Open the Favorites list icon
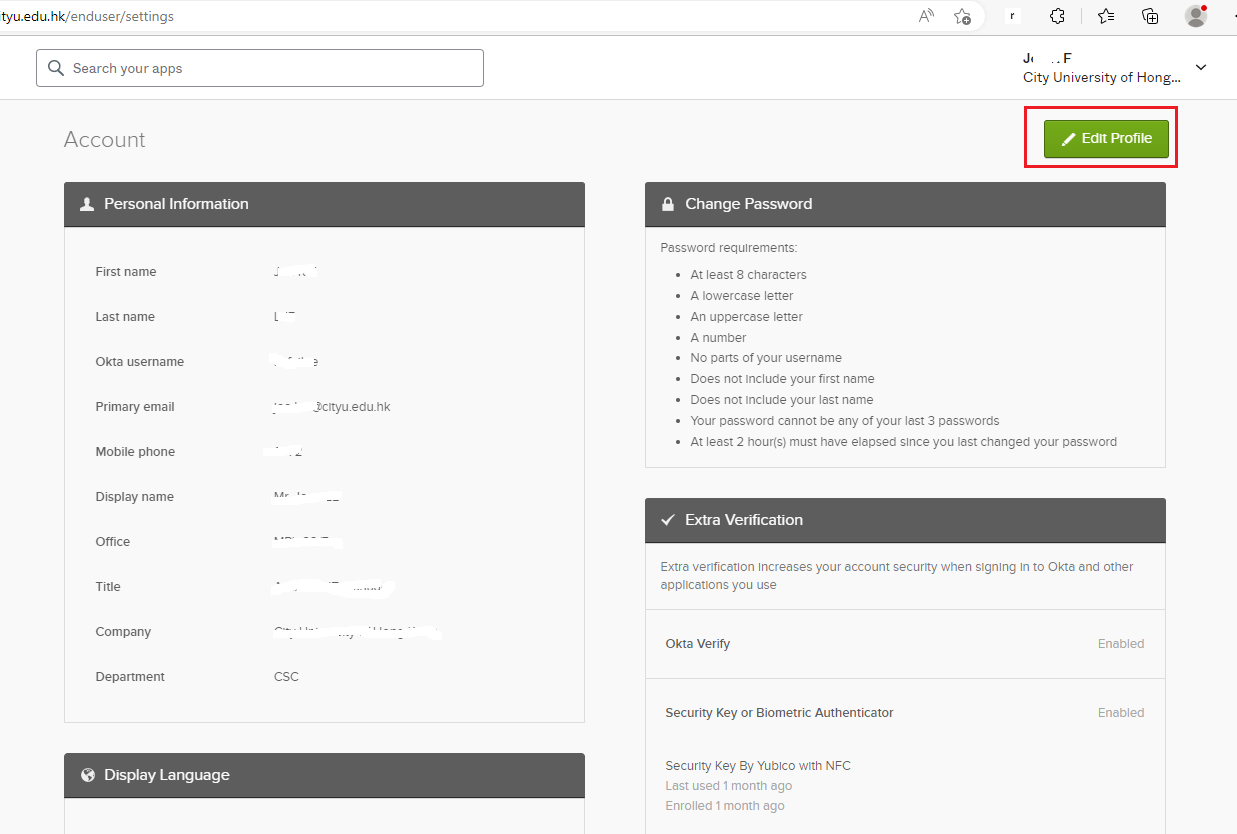 click(1106, 16)
